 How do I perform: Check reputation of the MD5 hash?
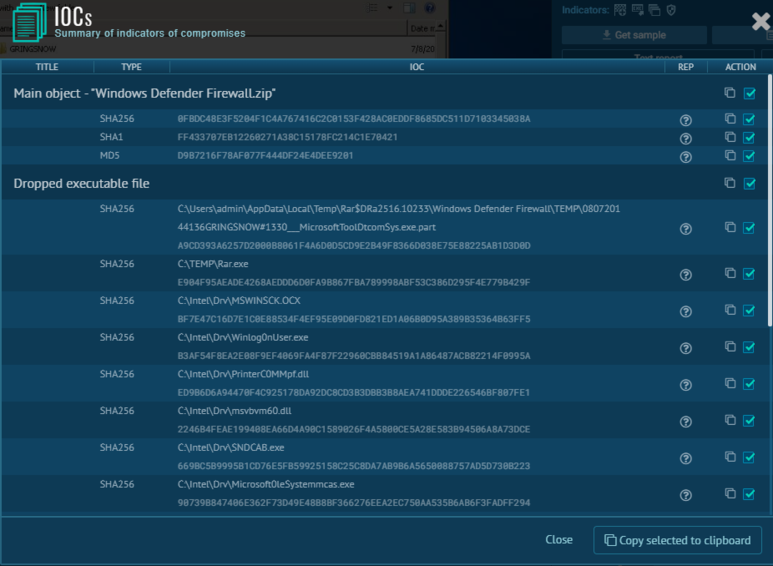tap(685, 157)
